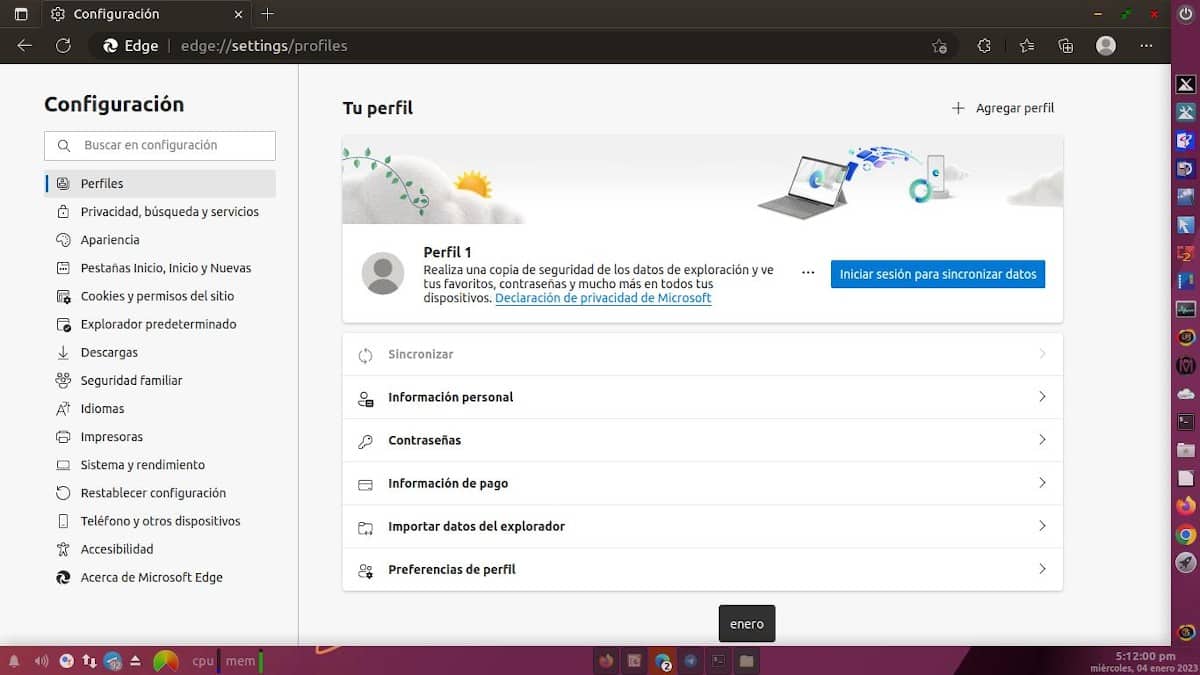Open terminal from right dock
The width and height of the screenshot is (1200, 675).
(1186, 422)
